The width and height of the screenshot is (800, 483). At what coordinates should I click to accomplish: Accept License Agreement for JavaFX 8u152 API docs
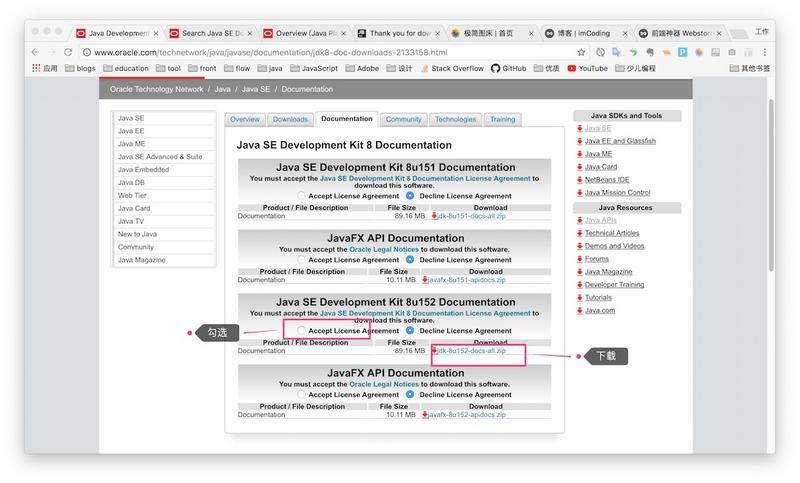301,395
